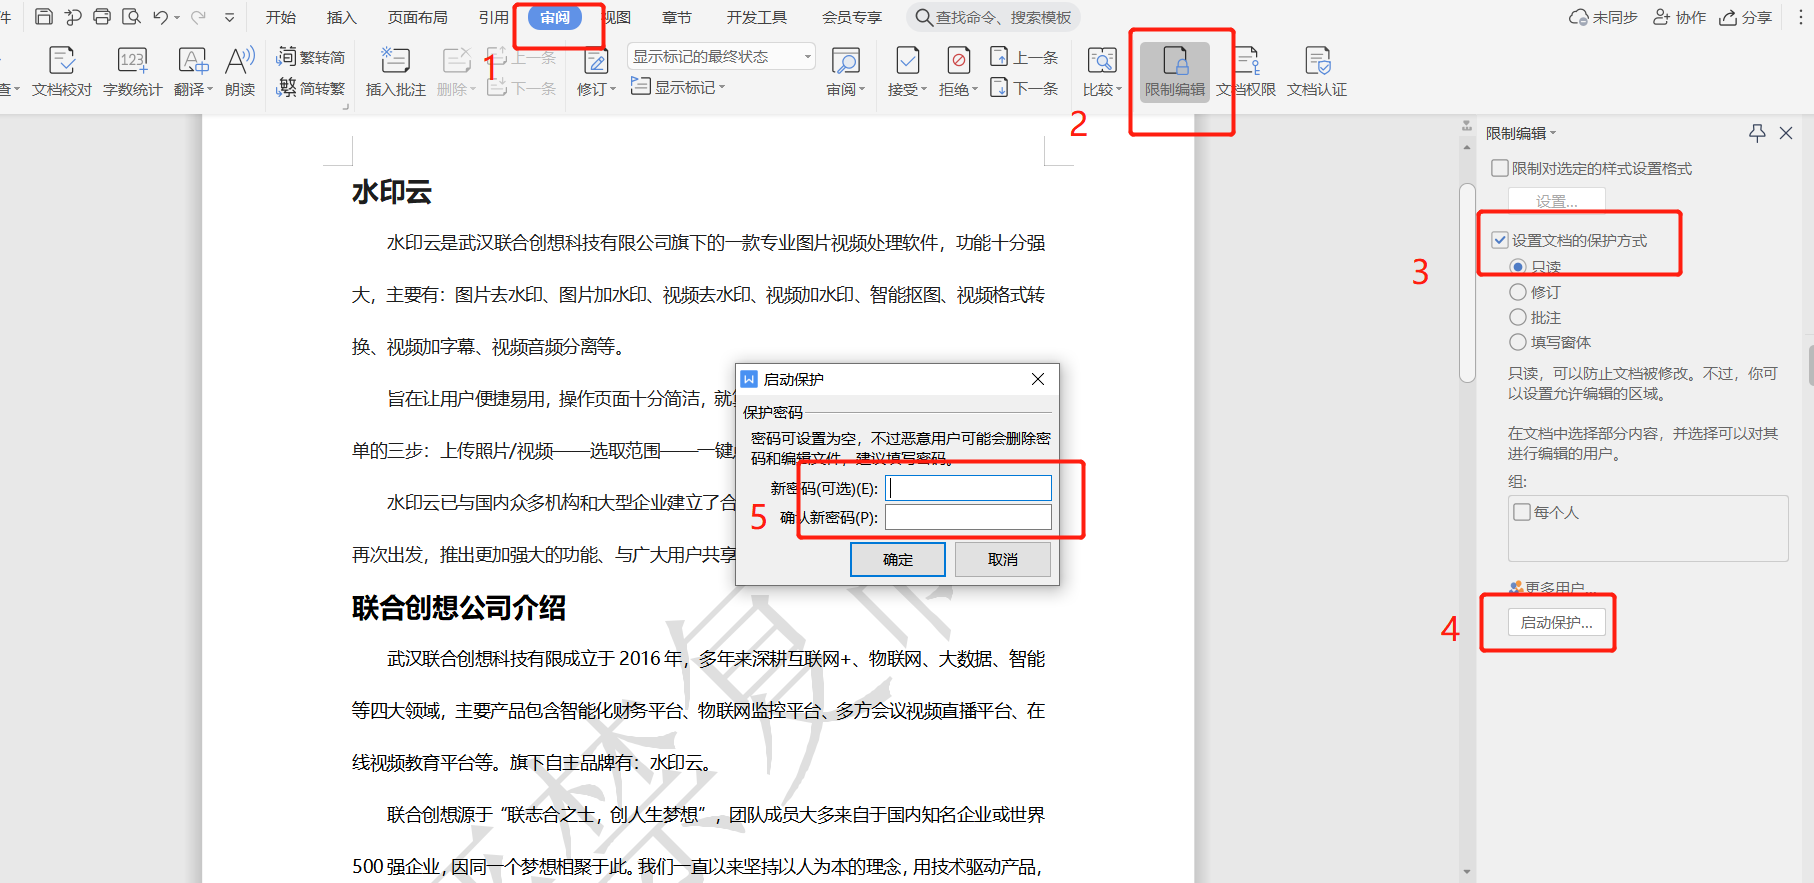This screenshot has height=883, width=1814.
Task: Open 显示标记的最终状态 dropdown
Action: coord(721,56)
